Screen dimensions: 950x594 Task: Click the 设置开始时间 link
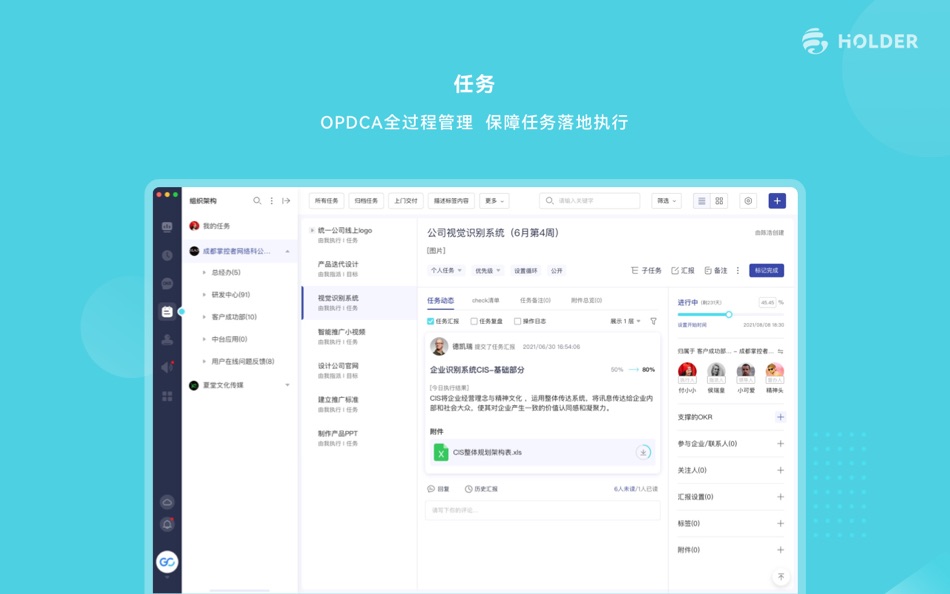[x=692, y=325]
